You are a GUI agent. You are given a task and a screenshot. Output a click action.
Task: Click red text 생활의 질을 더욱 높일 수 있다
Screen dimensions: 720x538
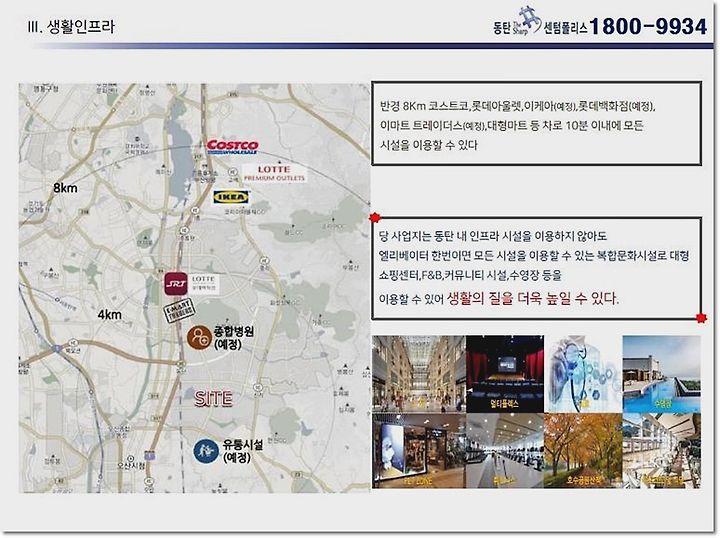tap(533, 298)
